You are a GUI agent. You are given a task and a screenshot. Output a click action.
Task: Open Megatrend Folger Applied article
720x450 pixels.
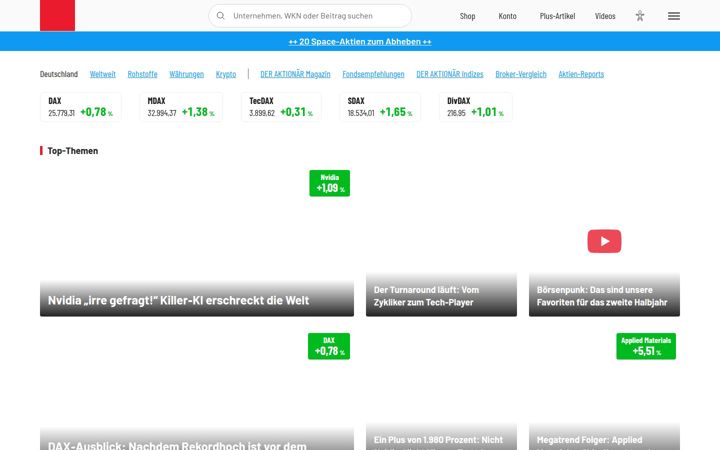click(590, 441)
